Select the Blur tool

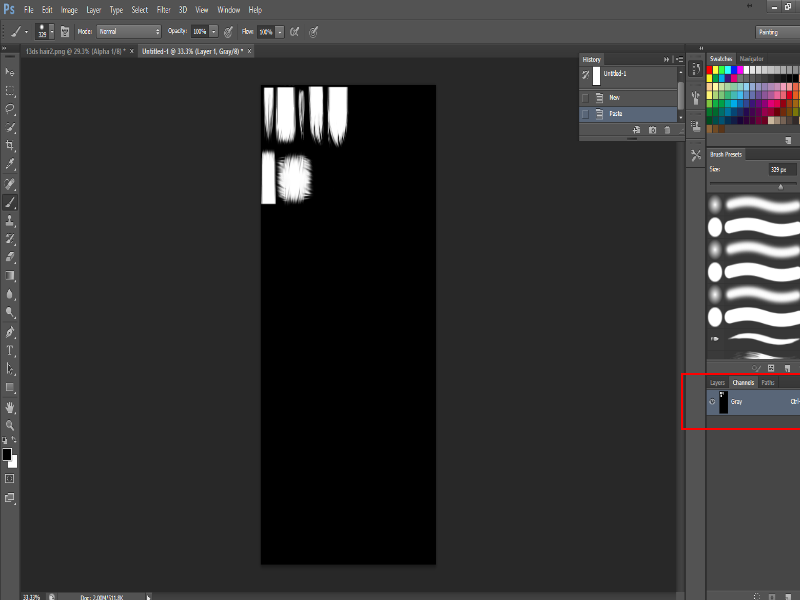10,294
